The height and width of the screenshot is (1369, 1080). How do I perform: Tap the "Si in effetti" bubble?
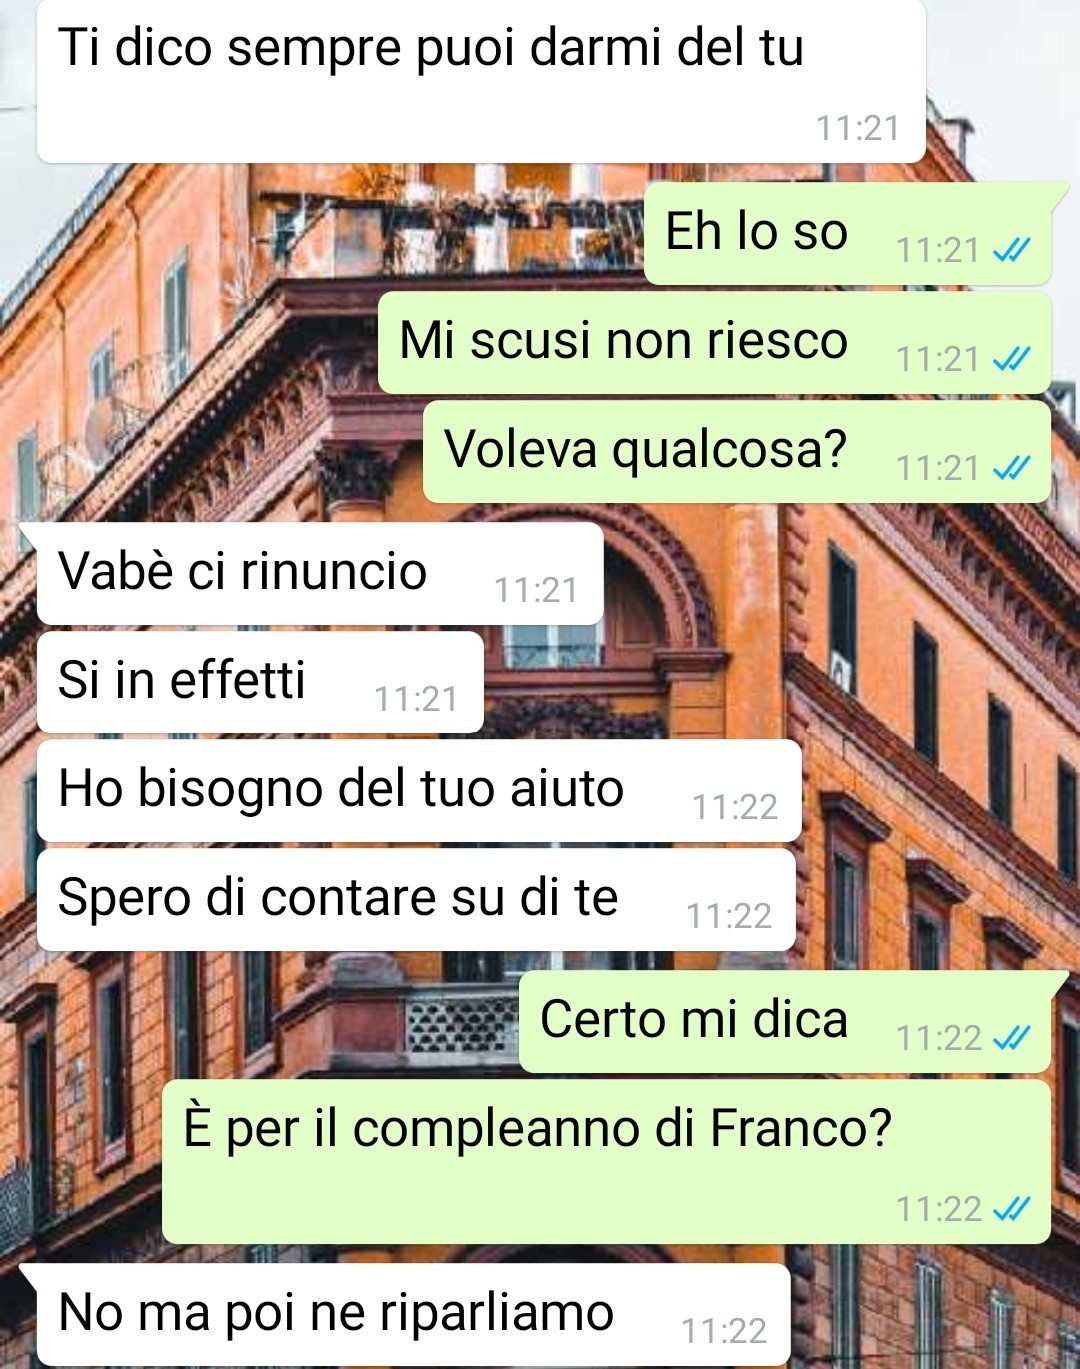point(260,682)
